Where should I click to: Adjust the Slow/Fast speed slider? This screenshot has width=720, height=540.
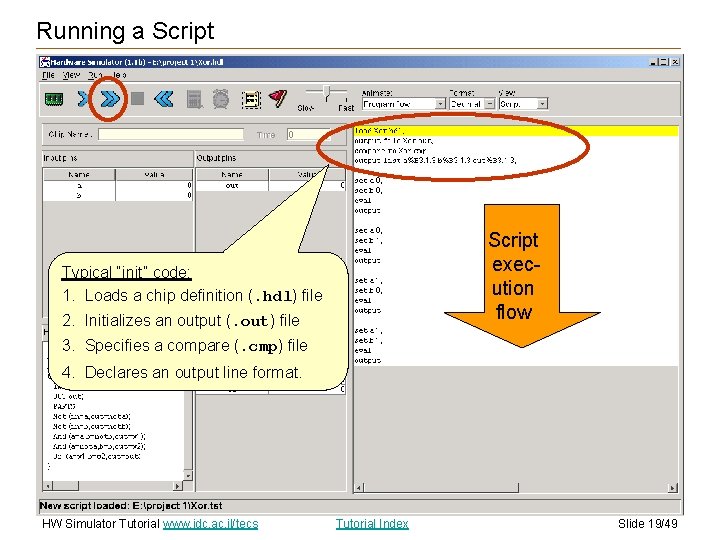(326, 93)
